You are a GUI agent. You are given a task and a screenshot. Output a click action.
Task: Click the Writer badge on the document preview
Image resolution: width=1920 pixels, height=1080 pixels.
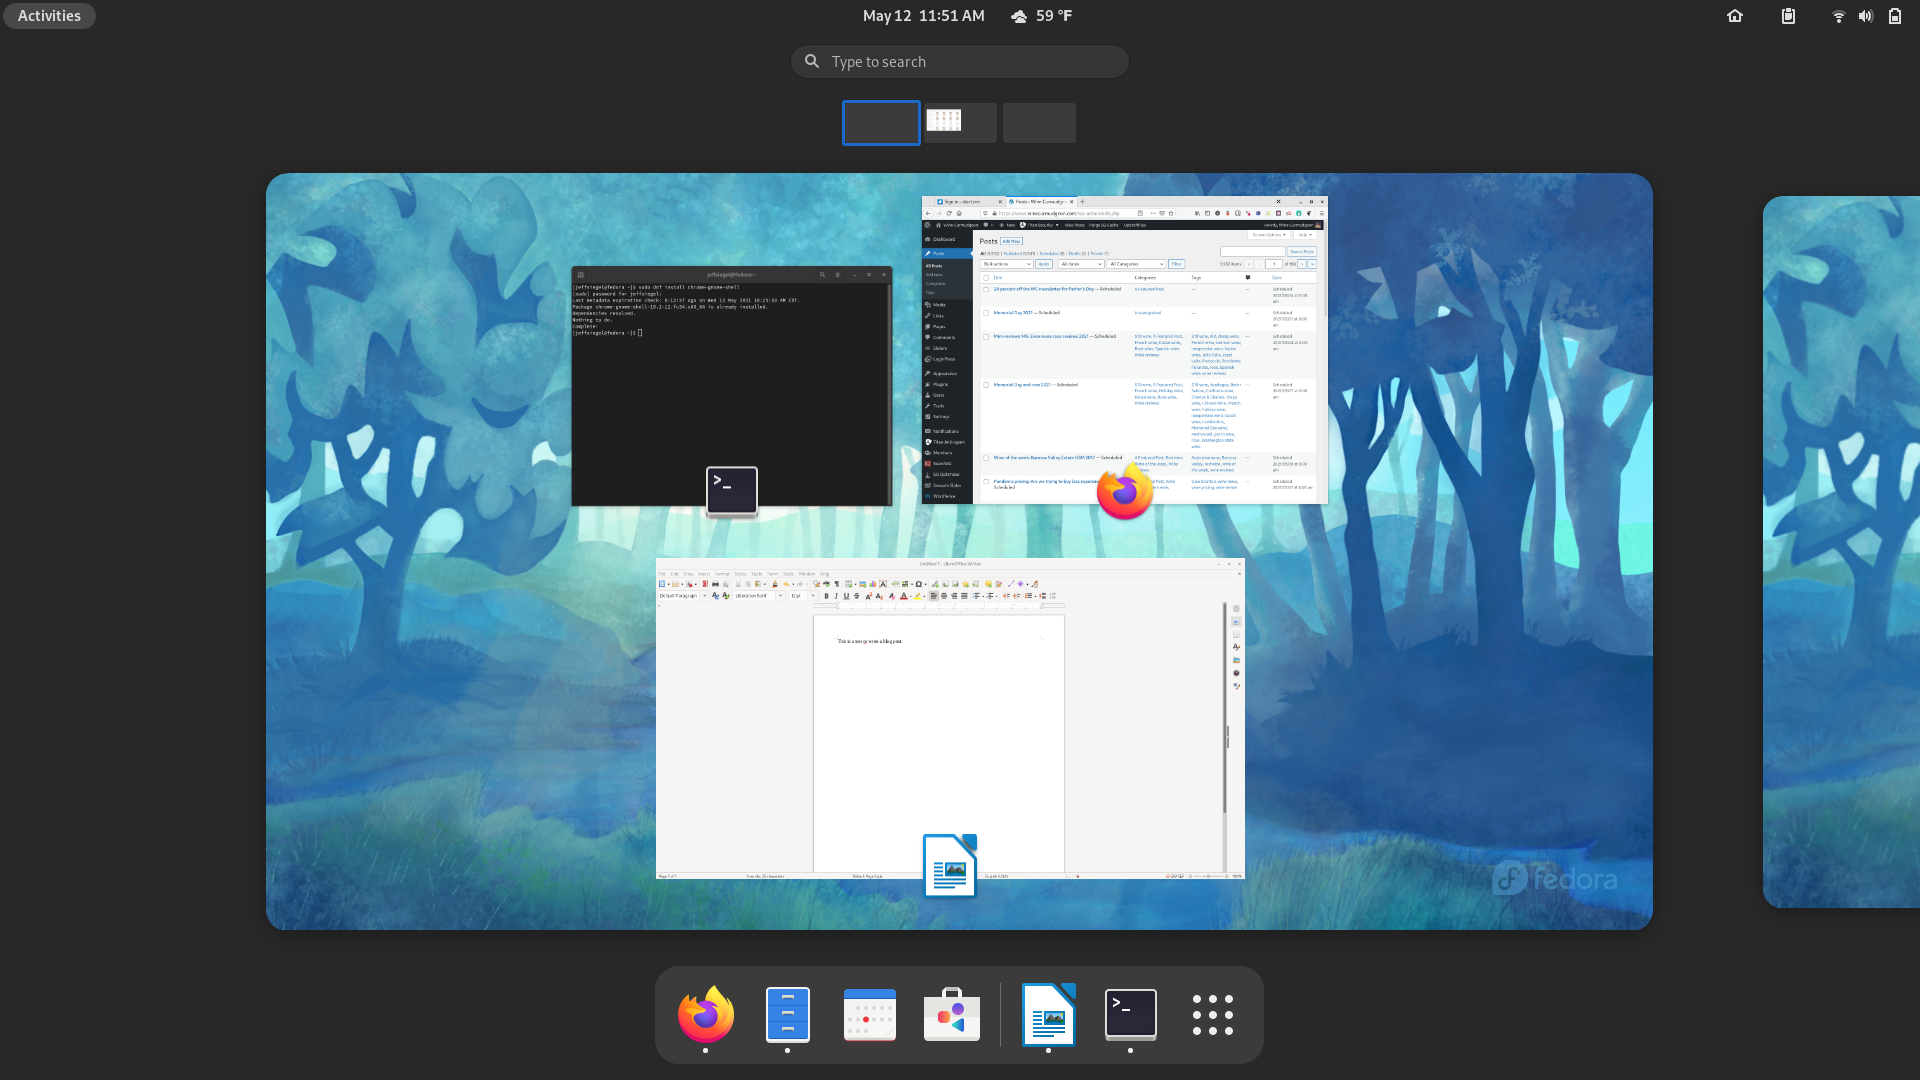[x=950, y=866]
